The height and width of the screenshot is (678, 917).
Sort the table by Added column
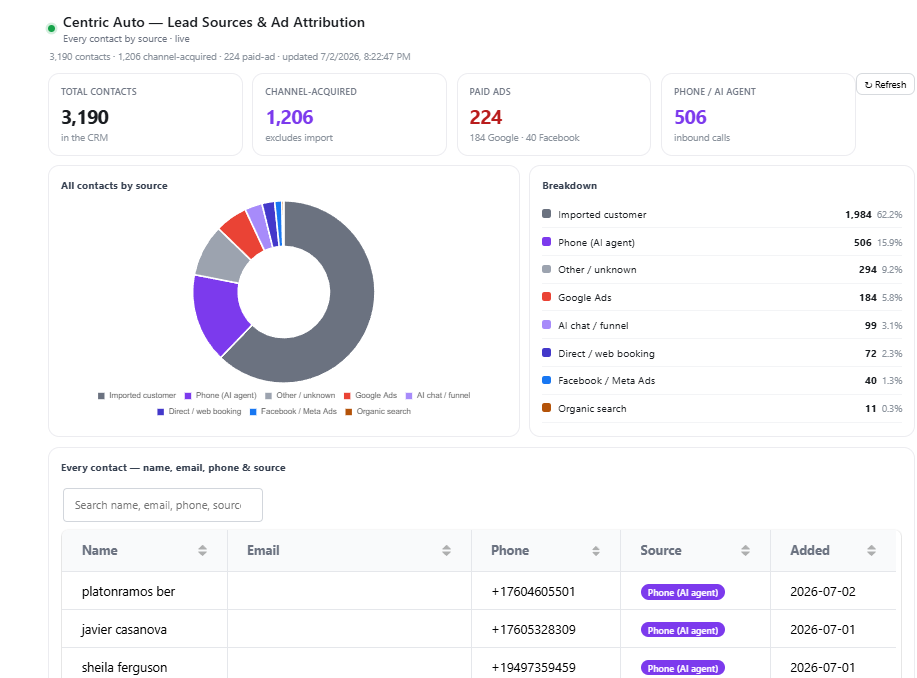click(x=871, y=550)
